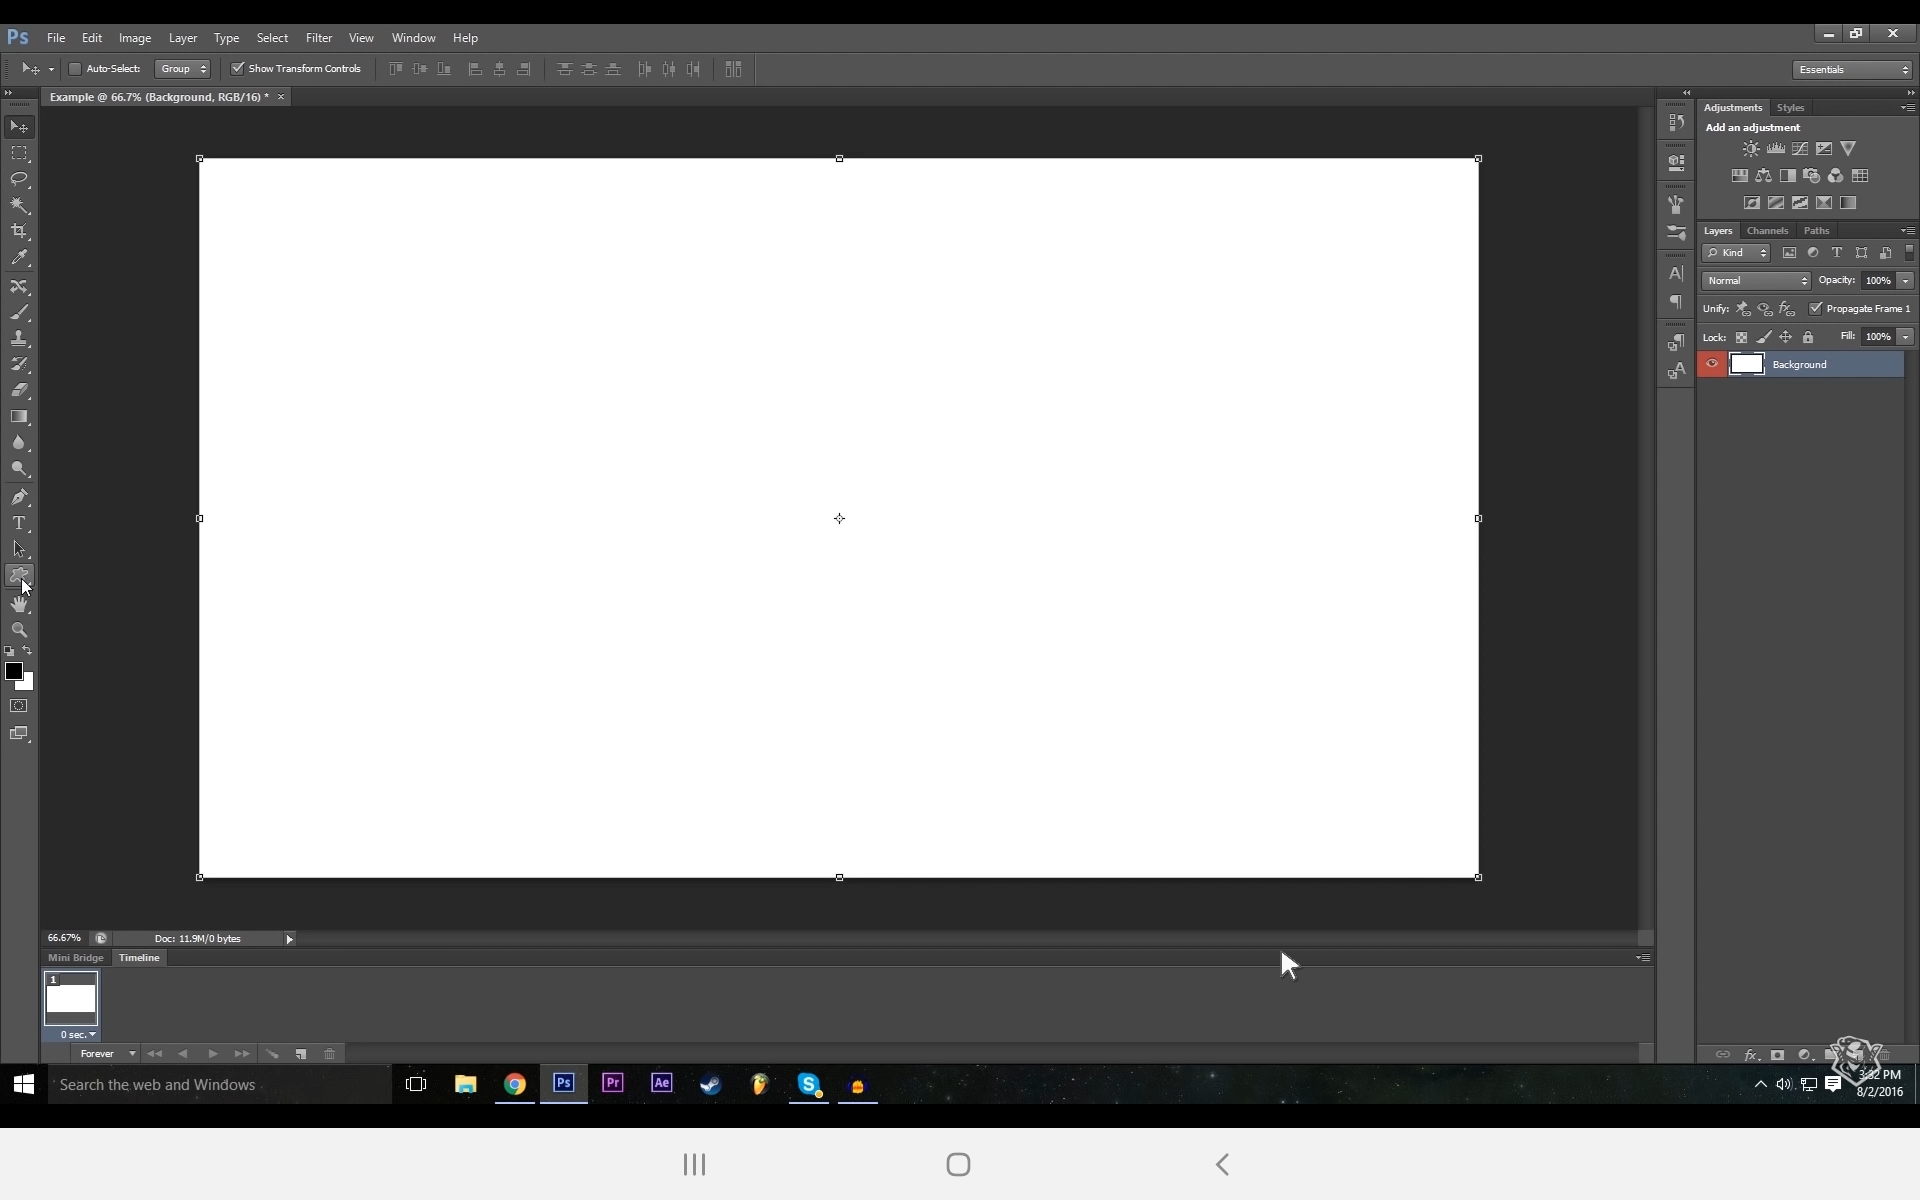1920x1200 pixels.
Task: Select the Lasso tool
Action: coord(19,179)
